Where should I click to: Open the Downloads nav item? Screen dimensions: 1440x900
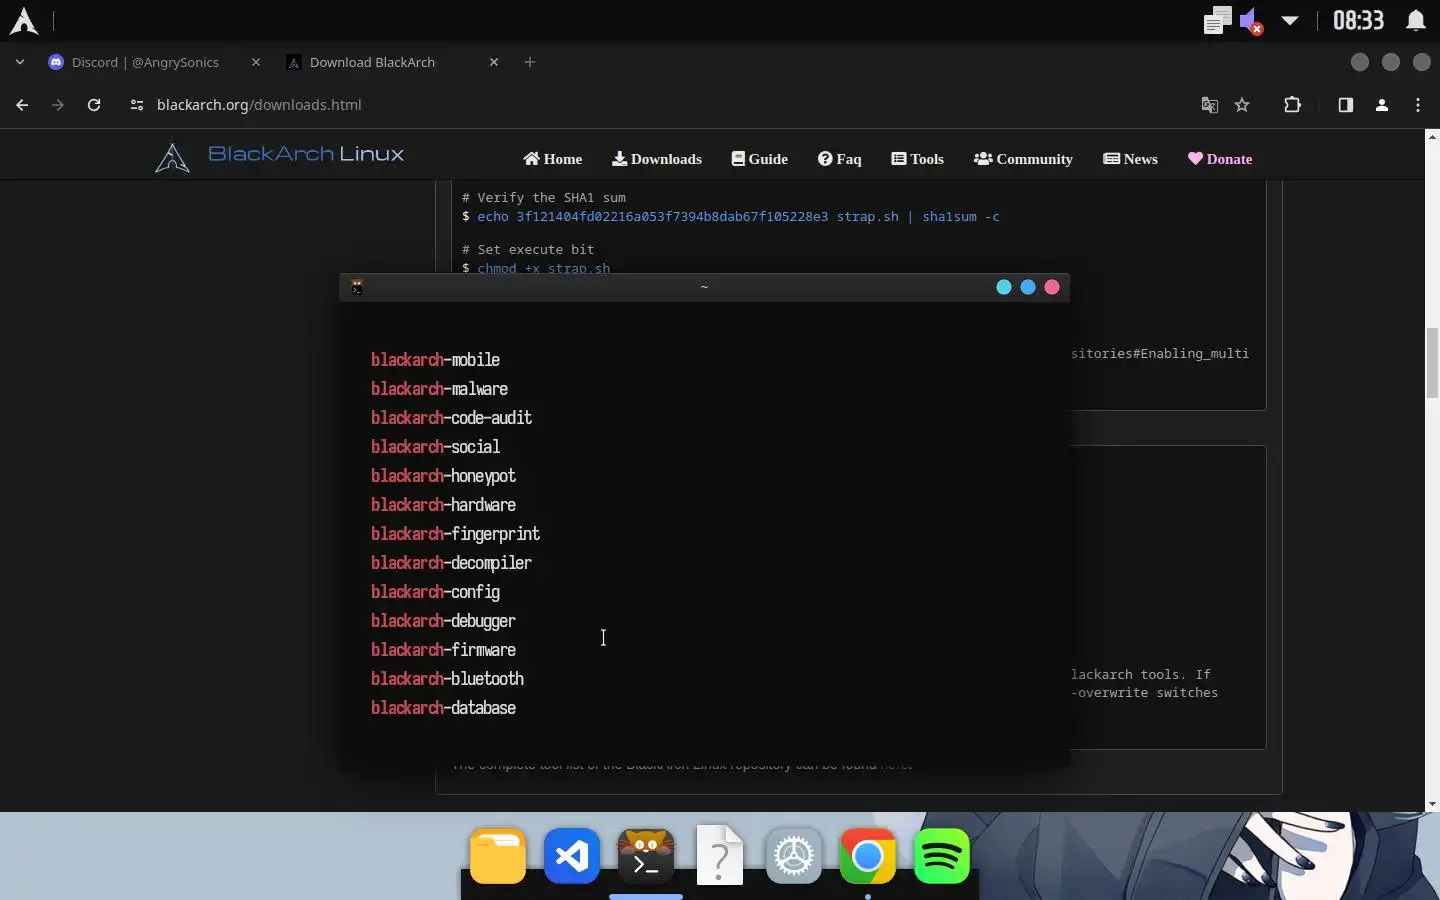click(x=657, y=159)
